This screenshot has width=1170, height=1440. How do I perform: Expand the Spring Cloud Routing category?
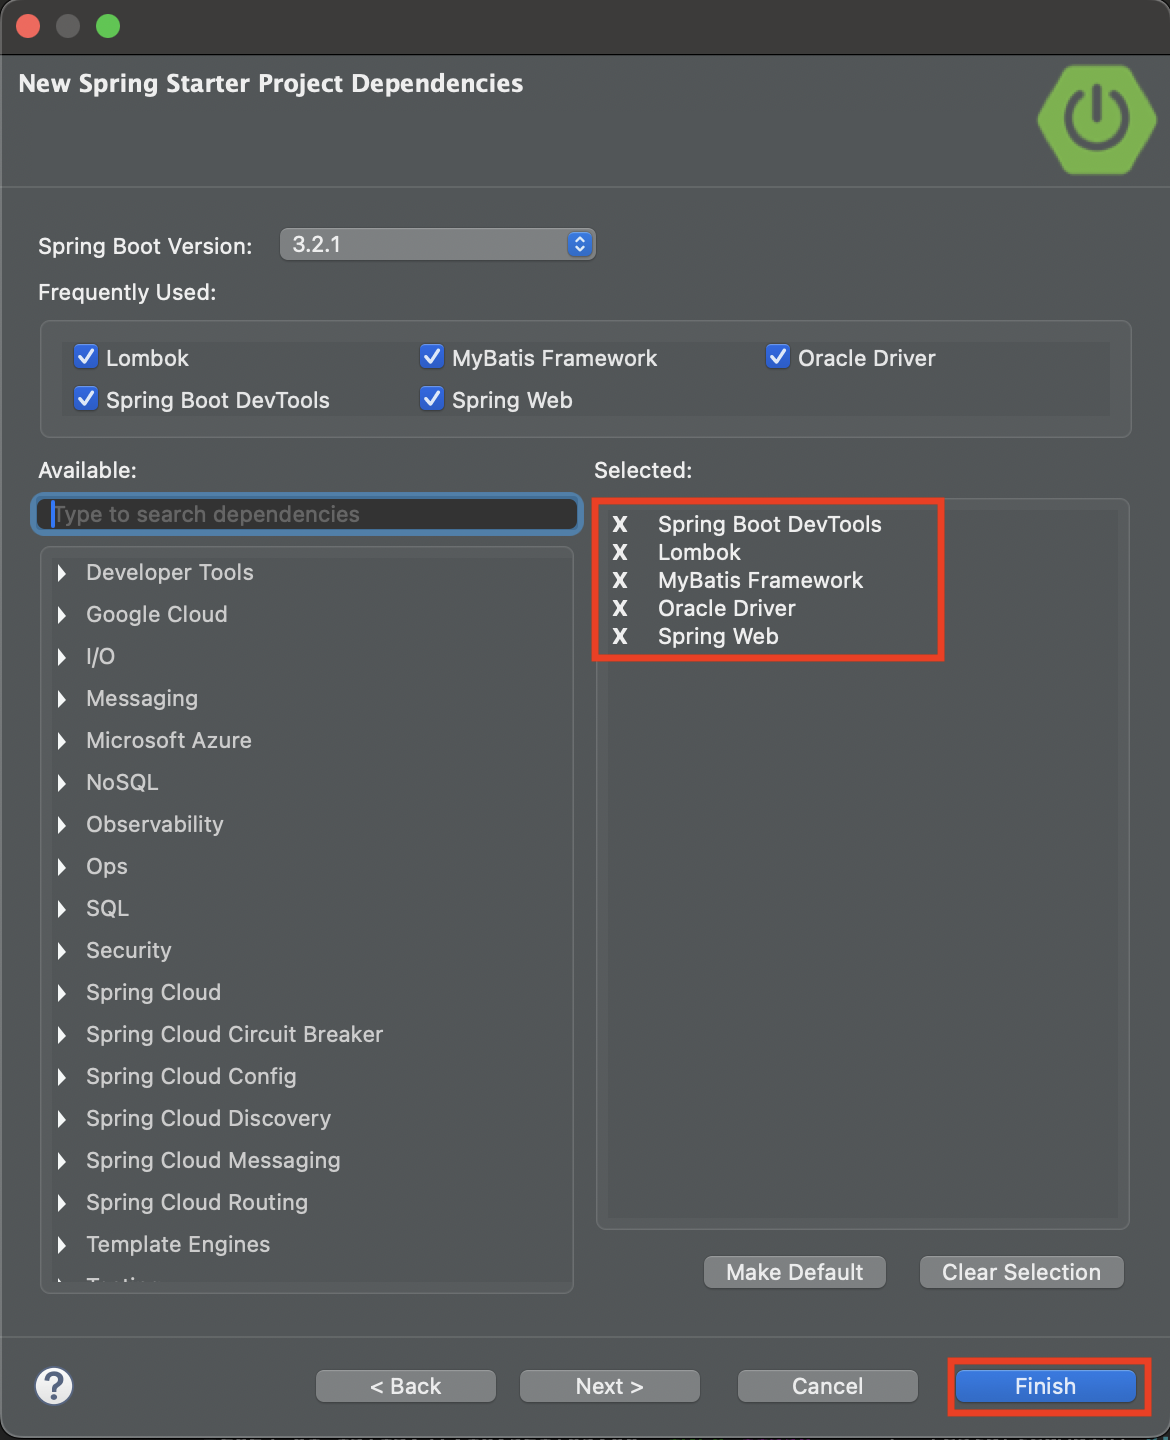(x=62, y=1203)
